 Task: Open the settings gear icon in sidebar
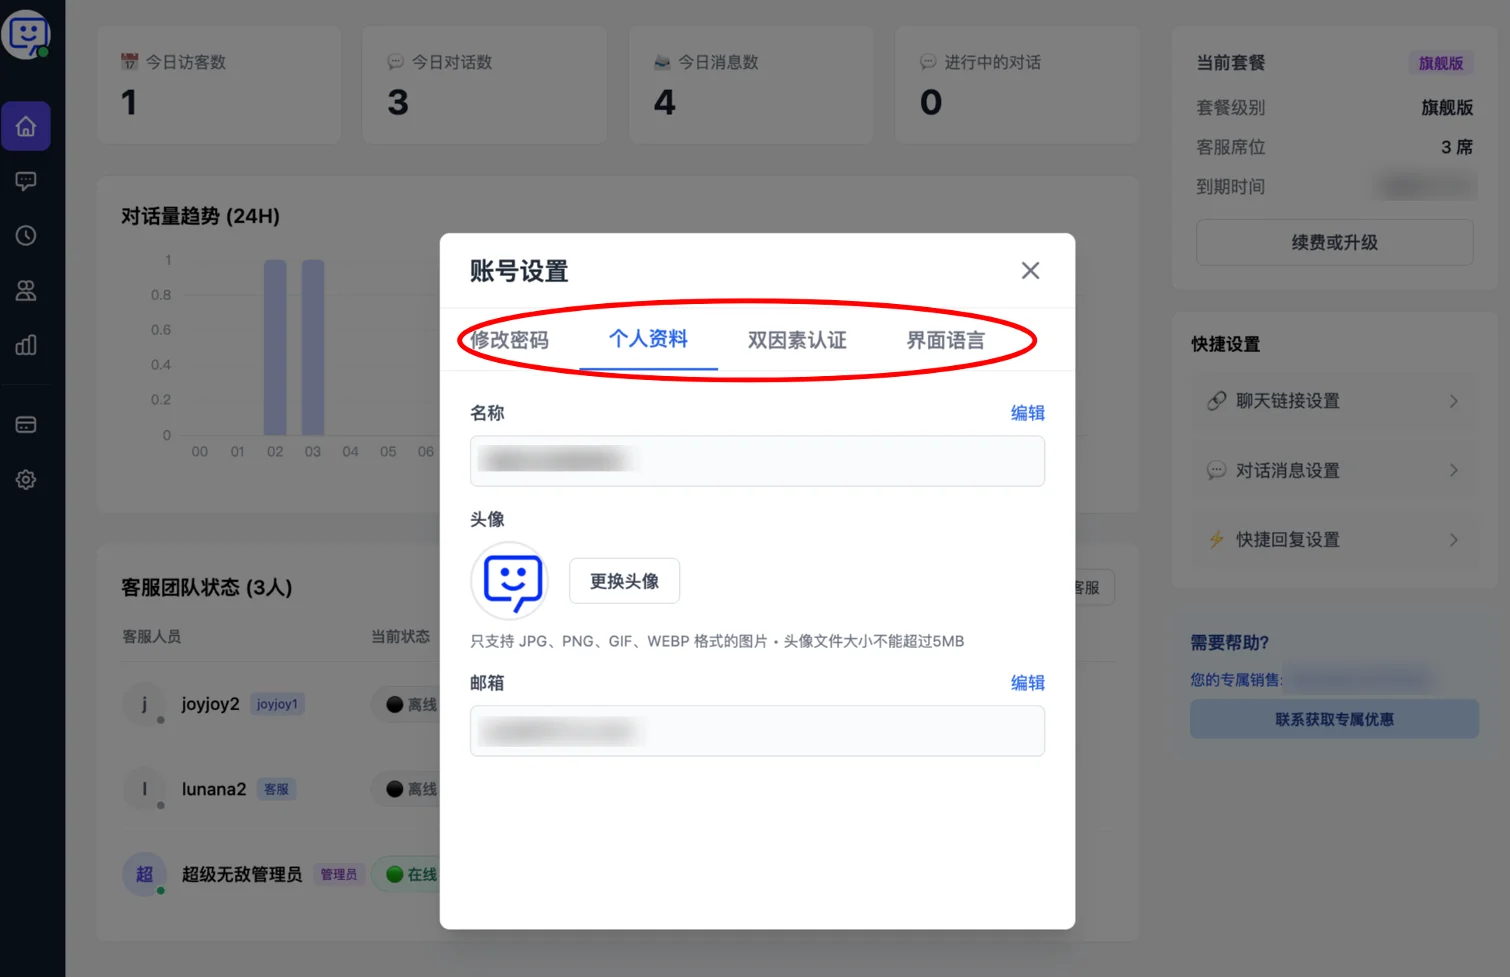26,479
